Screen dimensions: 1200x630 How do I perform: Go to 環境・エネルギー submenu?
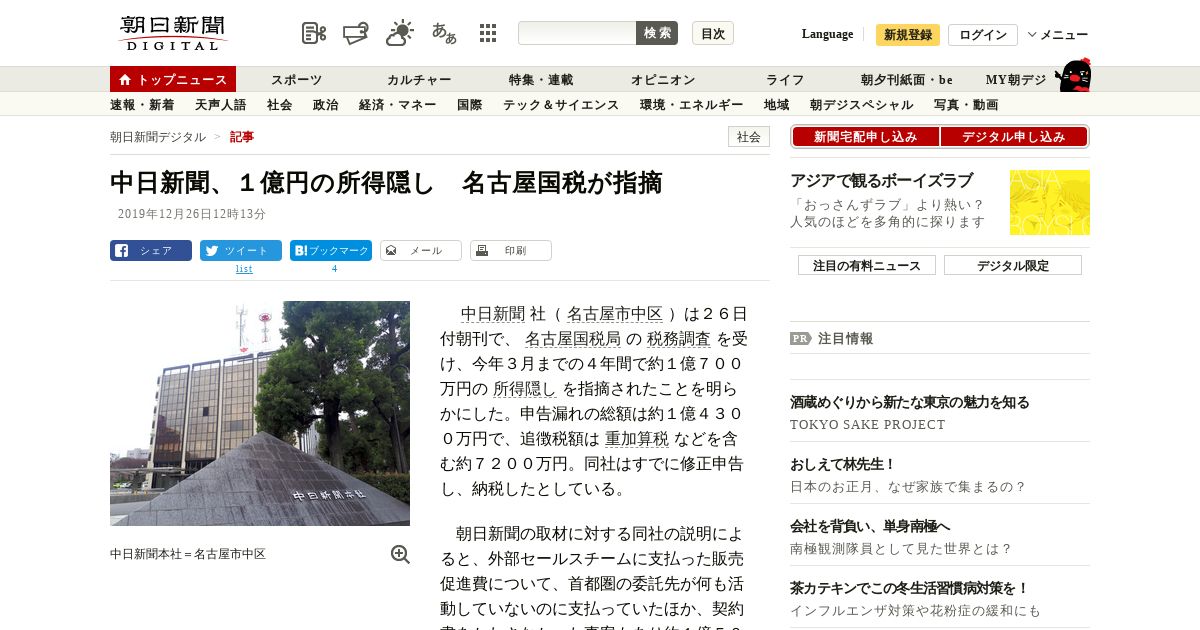692,105
